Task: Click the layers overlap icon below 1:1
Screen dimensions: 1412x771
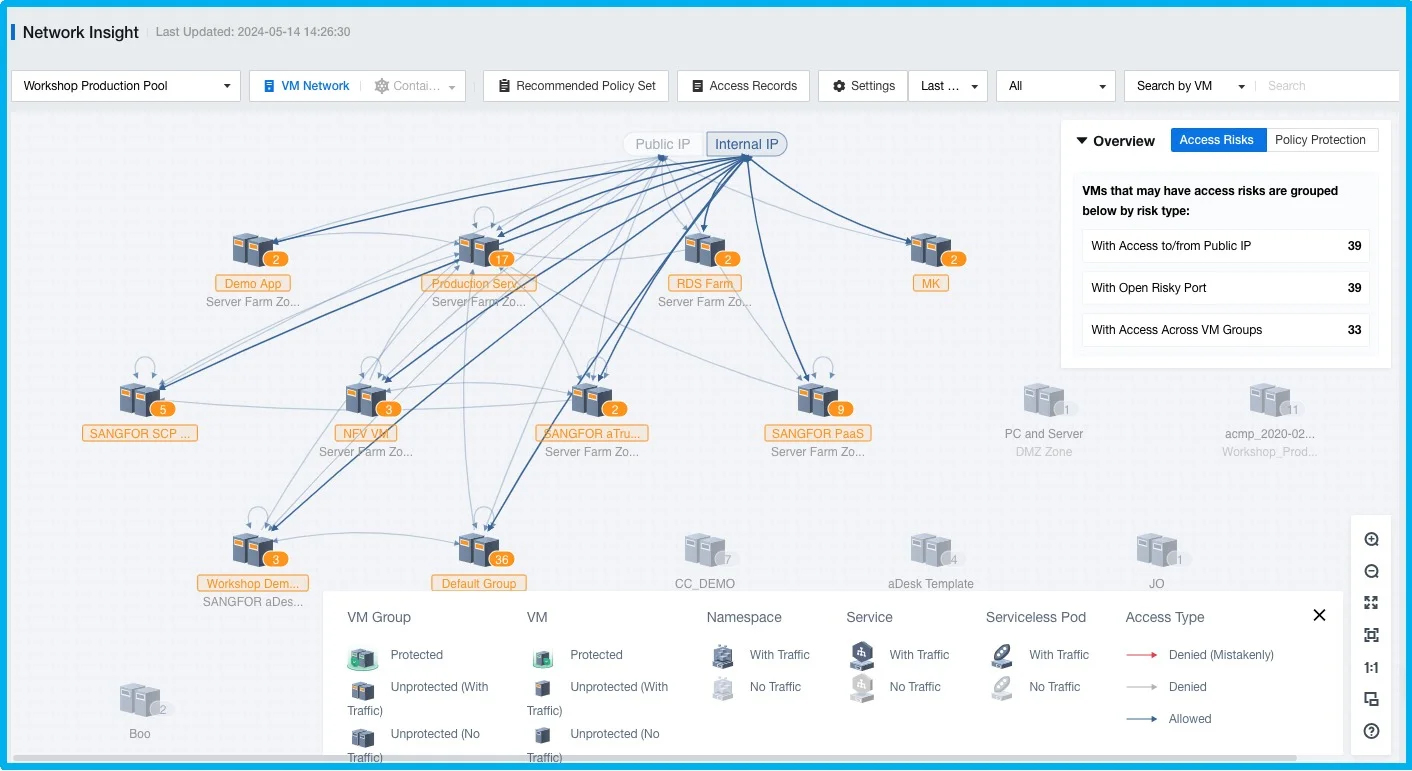Action: coord(1371,699)
